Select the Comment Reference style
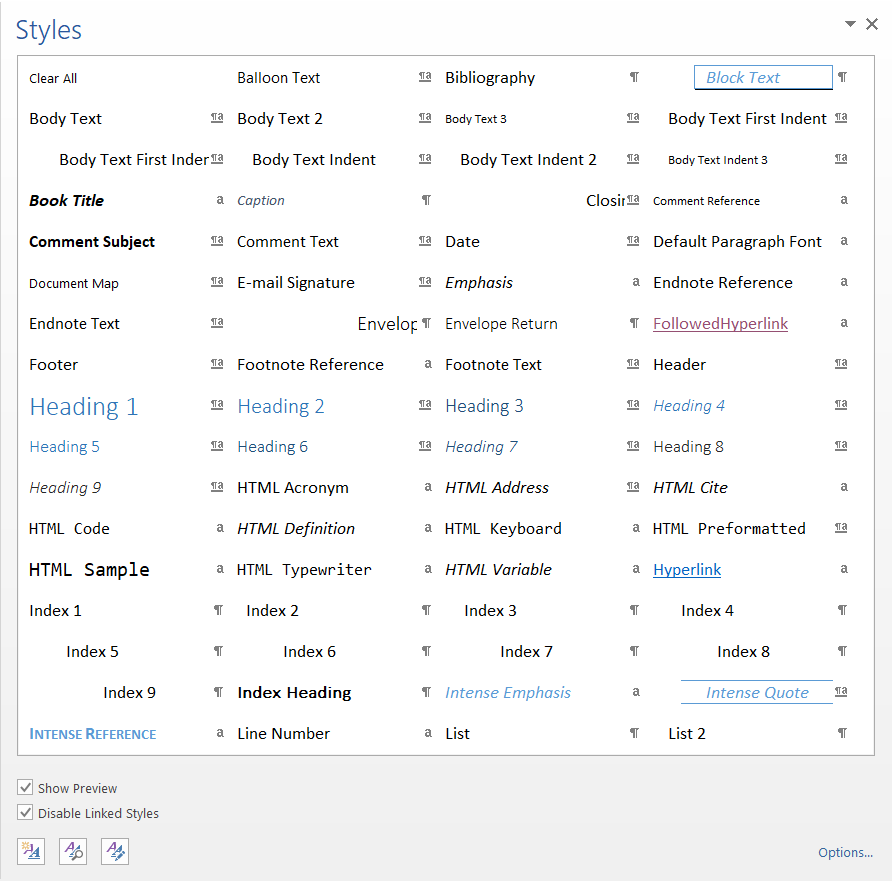 pos(706,201)
